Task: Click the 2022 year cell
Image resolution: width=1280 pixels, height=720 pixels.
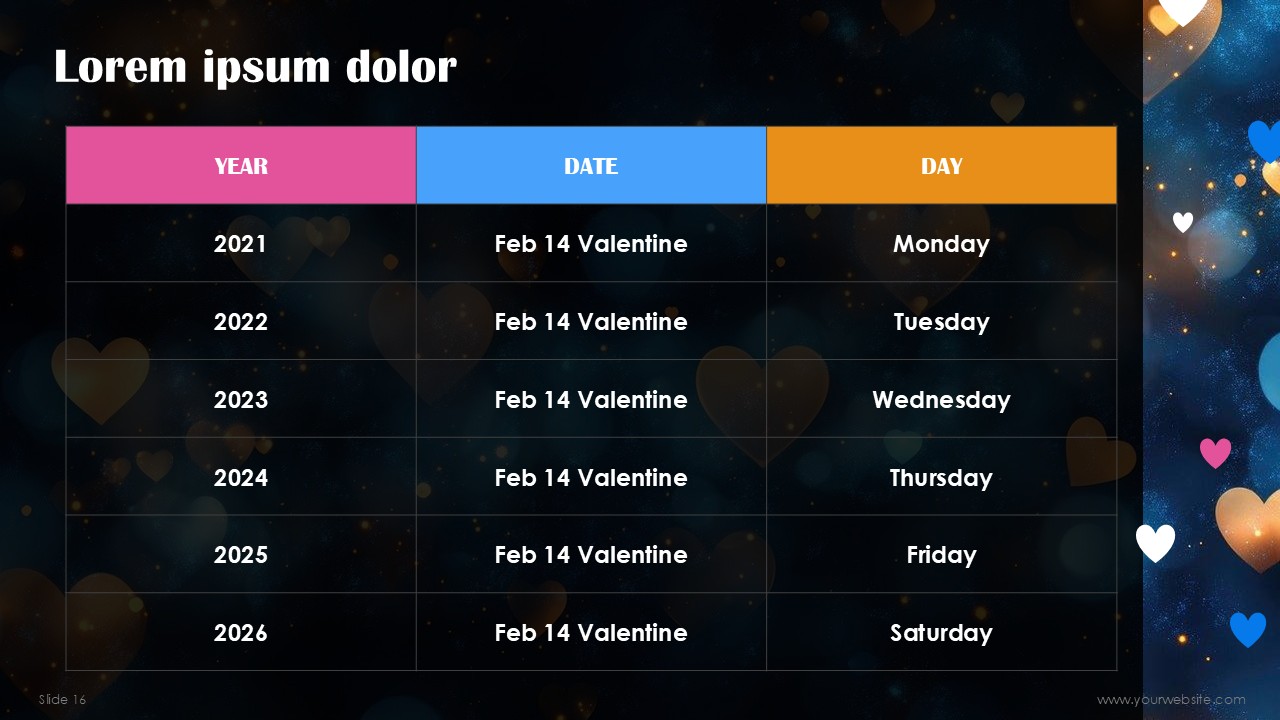Action: pyautogui.click(x=241, y=321)
